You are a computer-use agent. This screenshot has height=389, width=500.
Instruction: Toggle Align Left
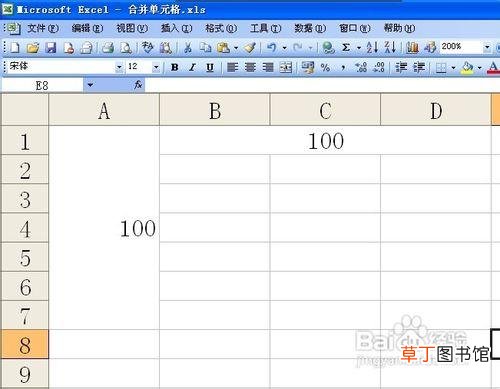232,67
